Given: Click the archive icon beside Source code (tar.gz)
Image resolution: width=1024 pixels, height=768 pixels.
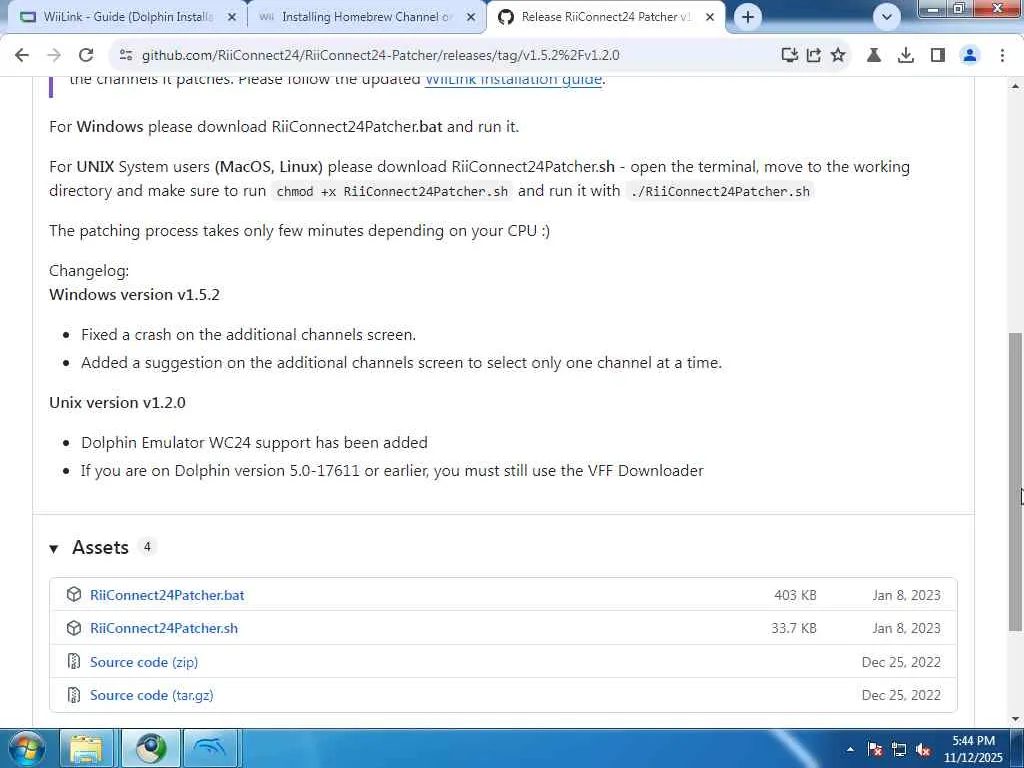Looking at the screenshot, I should click(74, 695).
